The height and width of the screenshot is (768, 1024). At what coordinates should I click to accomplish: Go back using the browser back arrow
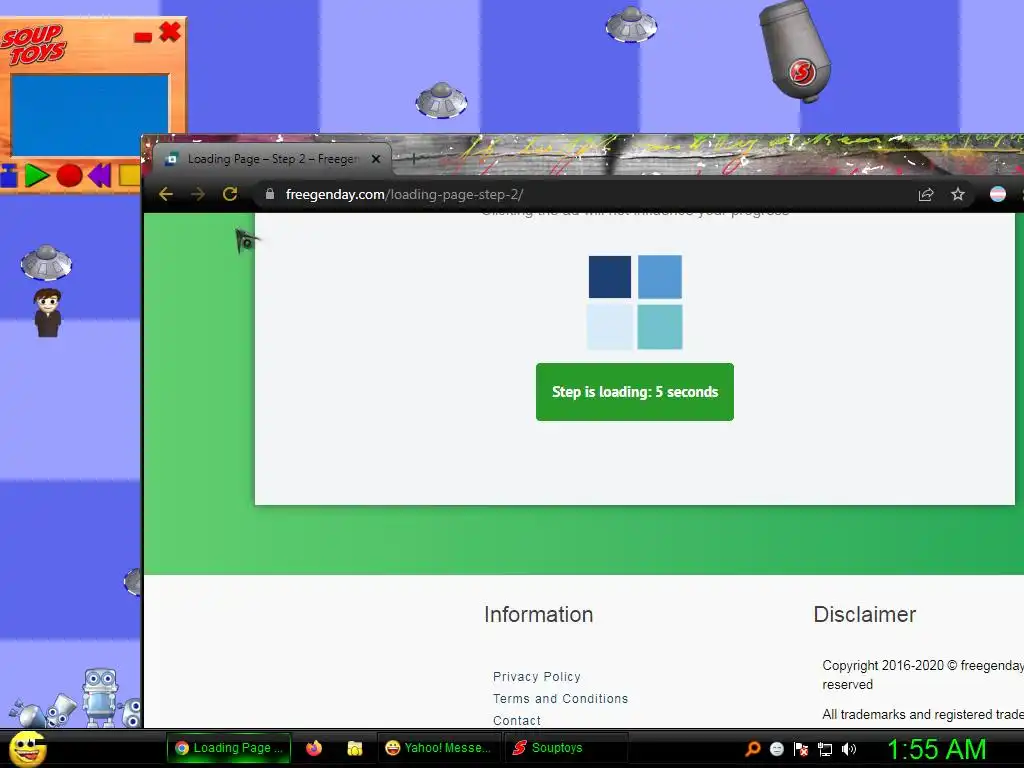click(x=166, y=194)
